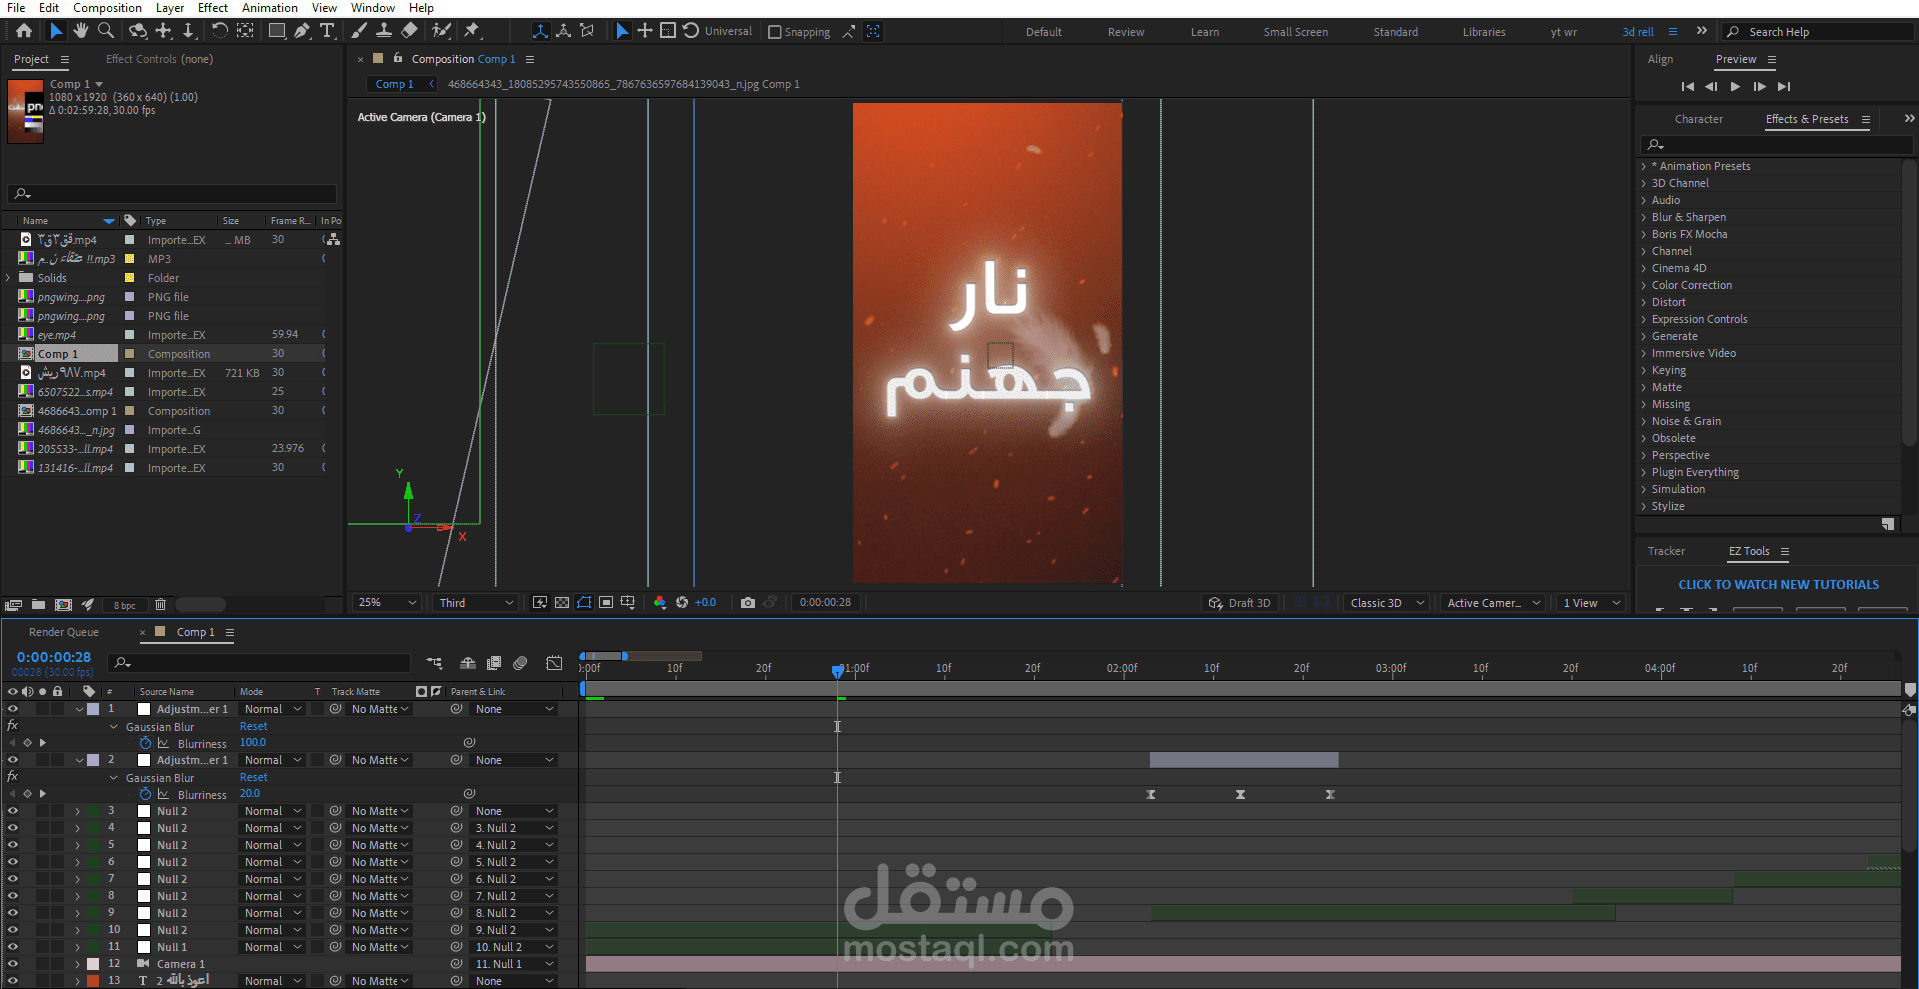Switch to the Learn workspace
This screenshot has height=989, width=1919.
[1204, 32]
